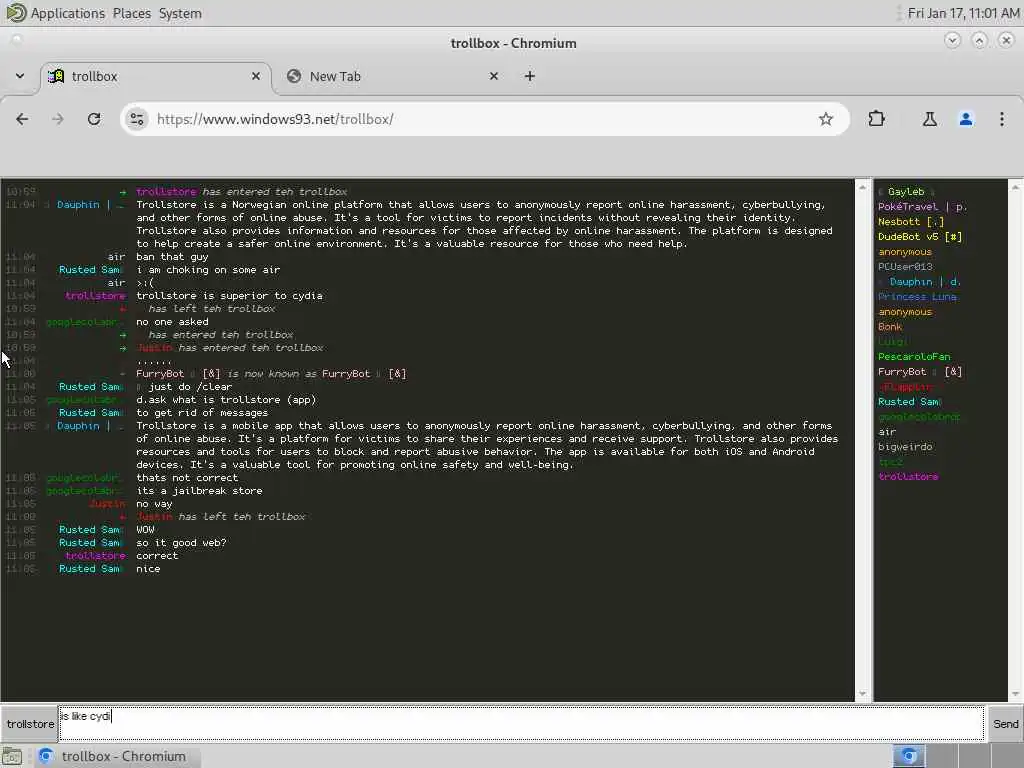The height and width of the screenshot is (768, 1024).
Task: Open site information icon in address bar
Action: click(x=137, y=119)
